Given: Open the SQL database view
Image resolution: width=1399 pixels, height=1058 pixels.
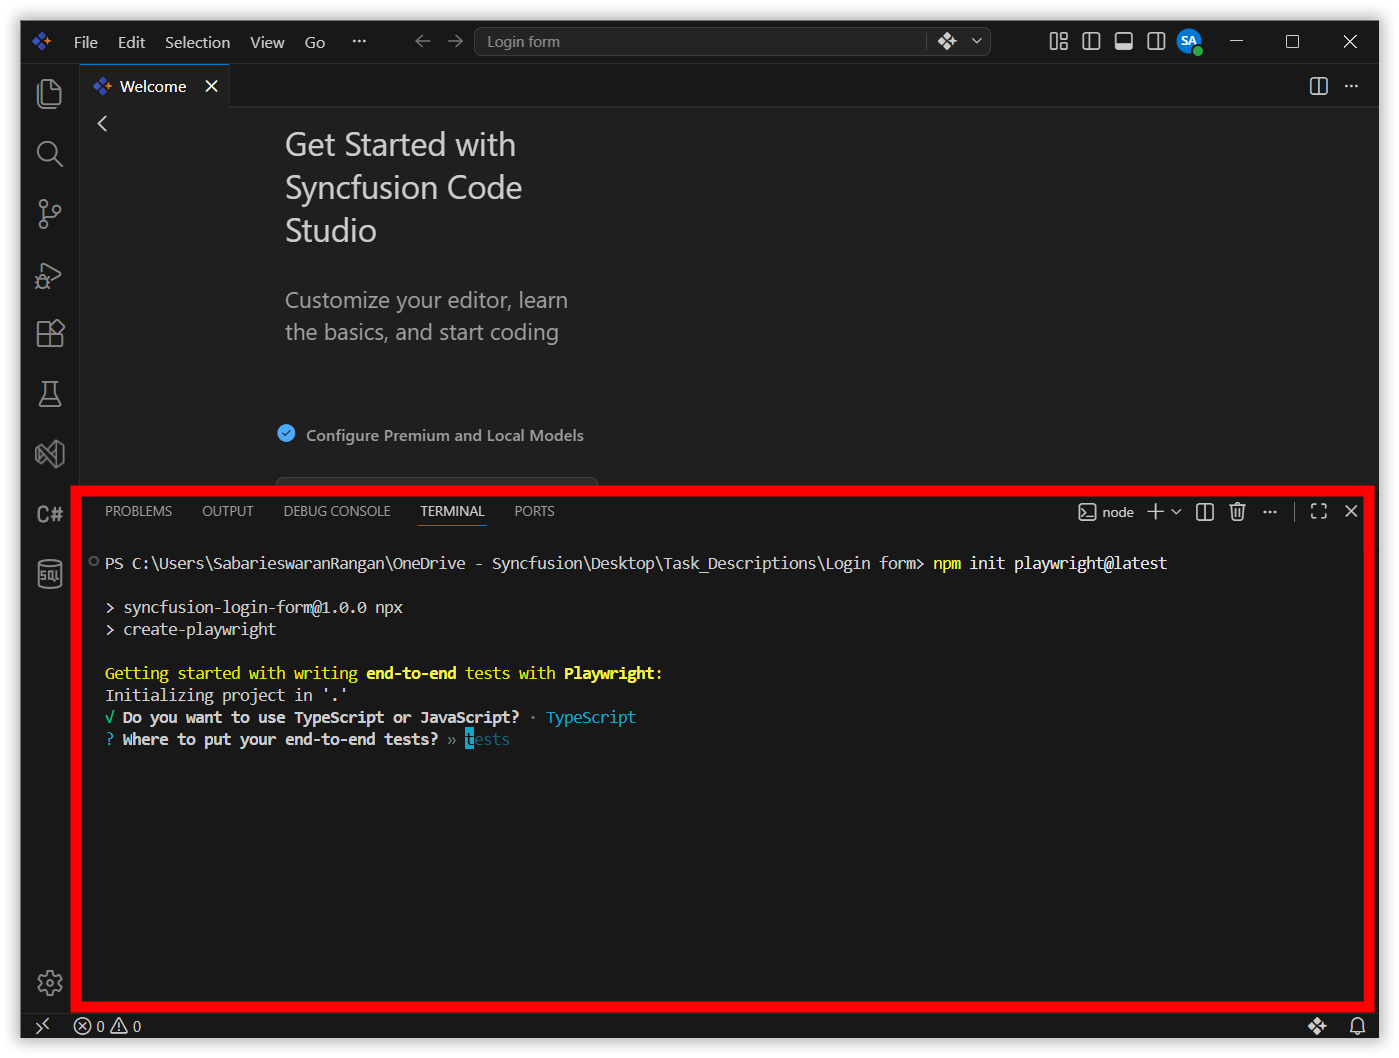Looking at the screenshot, I should click(49, 574).
